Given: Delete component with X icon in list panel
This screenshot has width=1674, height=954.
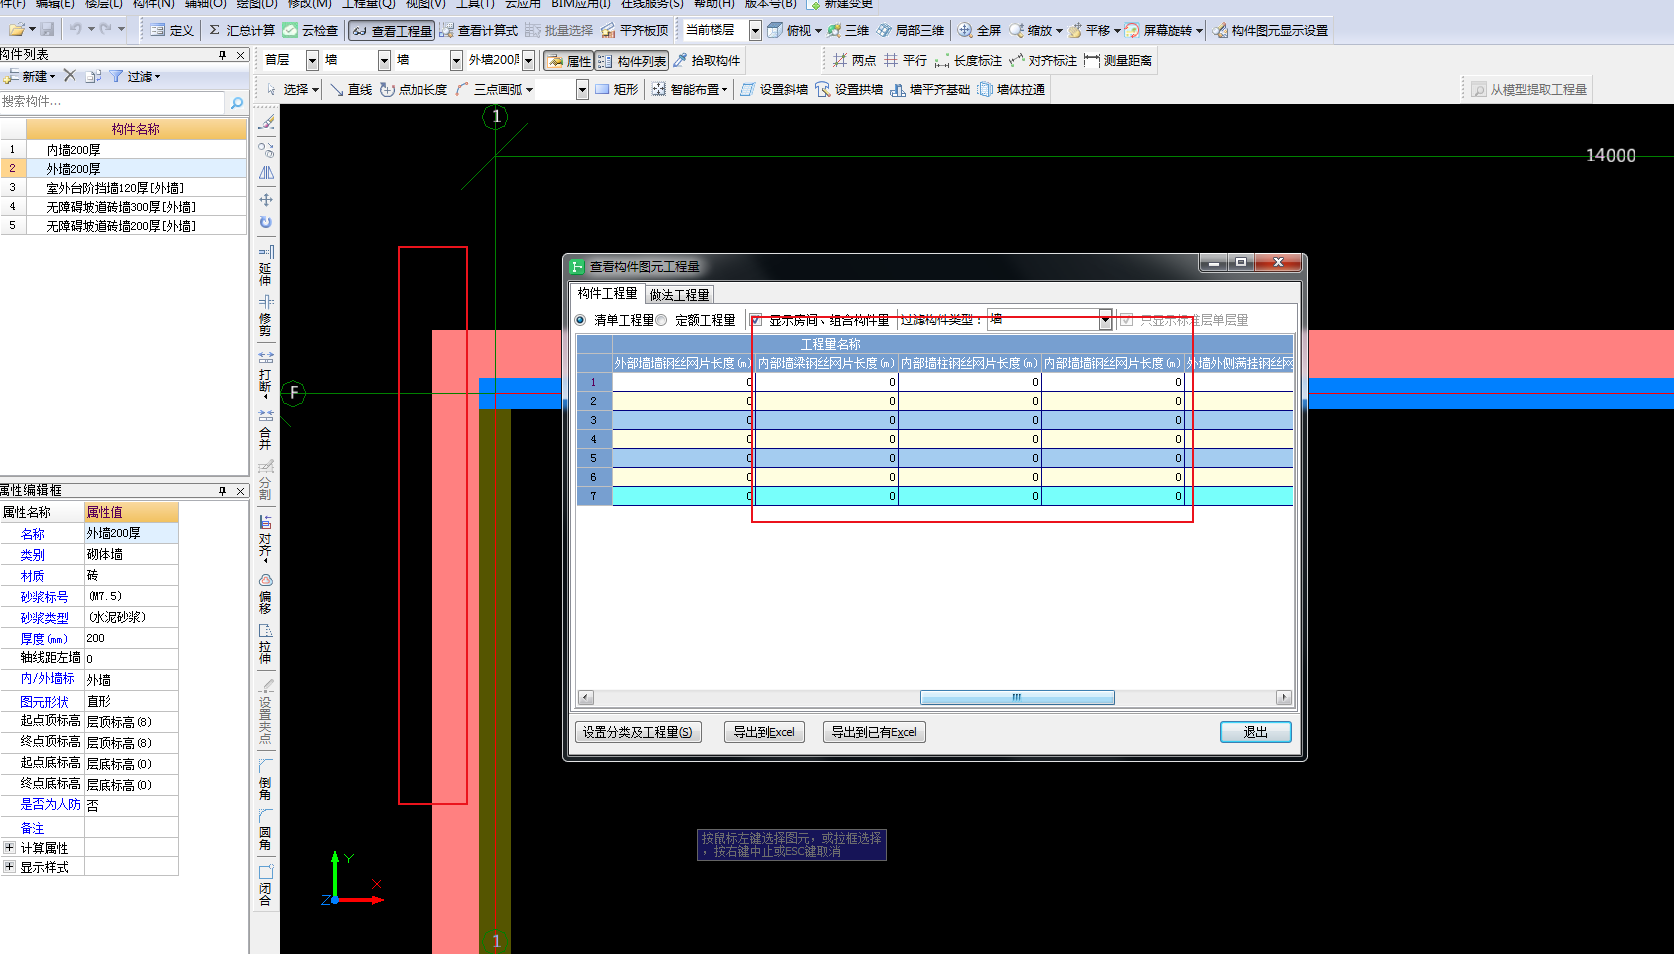Looking at the screenshot, I should [x=69, y=75].
